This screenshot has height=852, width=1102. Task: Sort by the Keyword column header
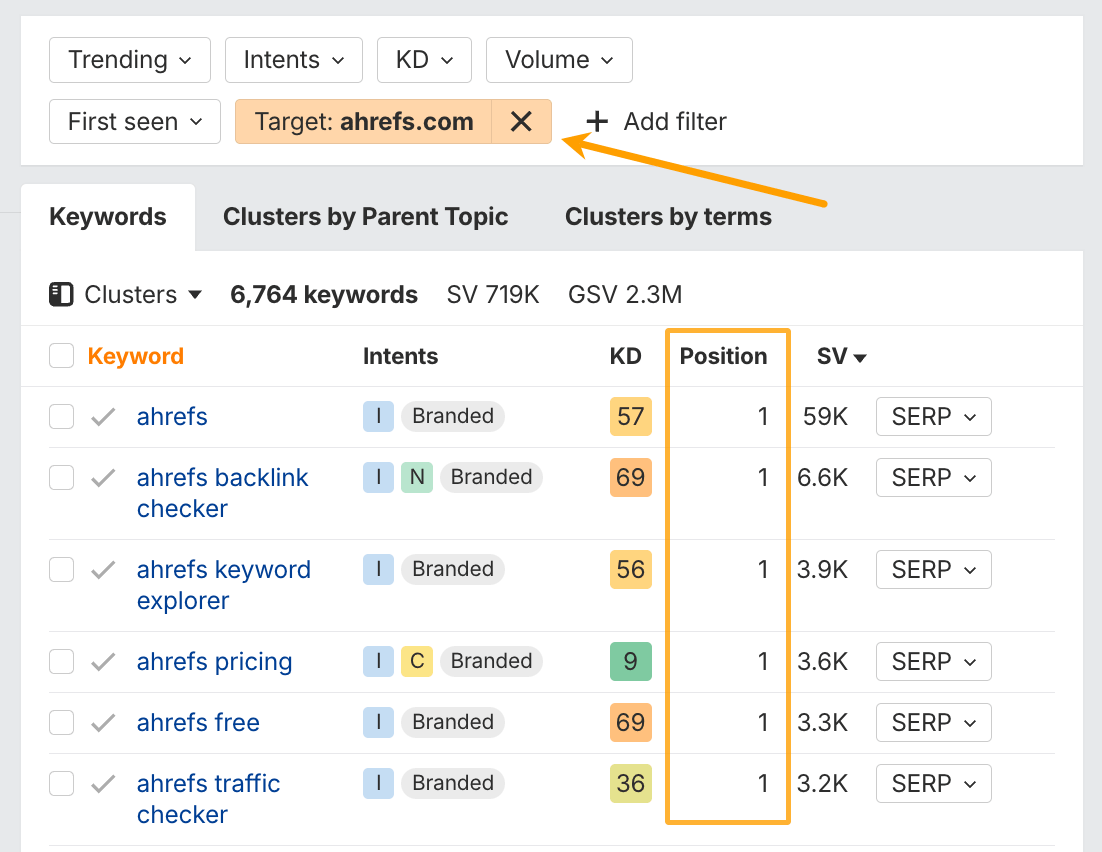coord(135,355)
